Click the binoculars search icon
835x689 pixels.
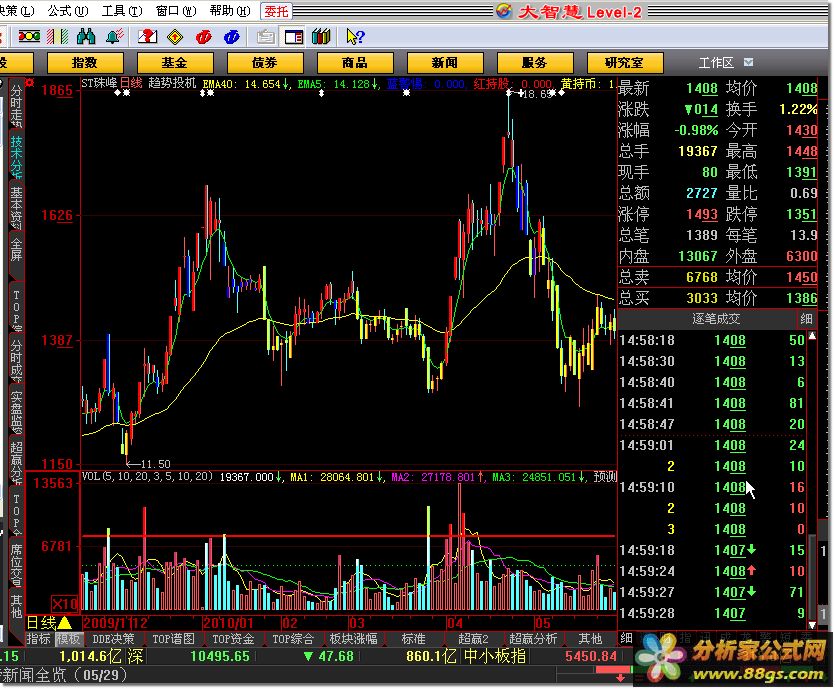[x=86, y=37]
